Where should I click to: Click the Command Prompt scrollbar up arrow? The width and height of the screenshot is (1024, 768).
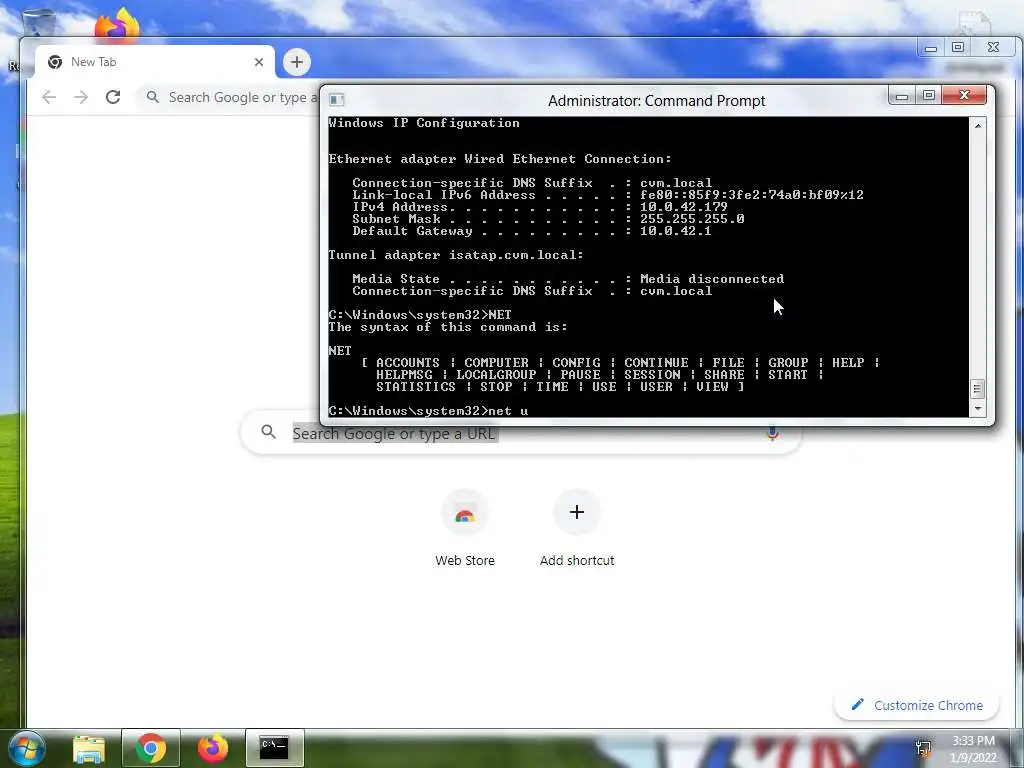click(x=978, y=125)
